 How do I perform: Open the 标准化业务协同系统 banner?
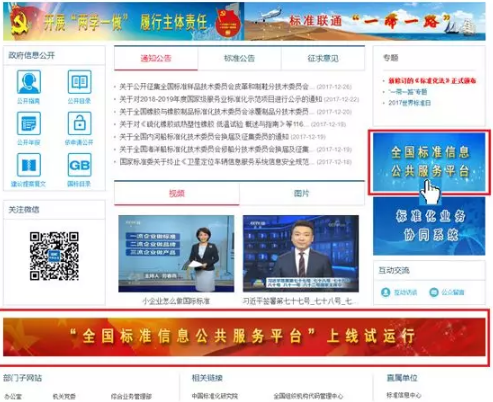tap(429, 226)
